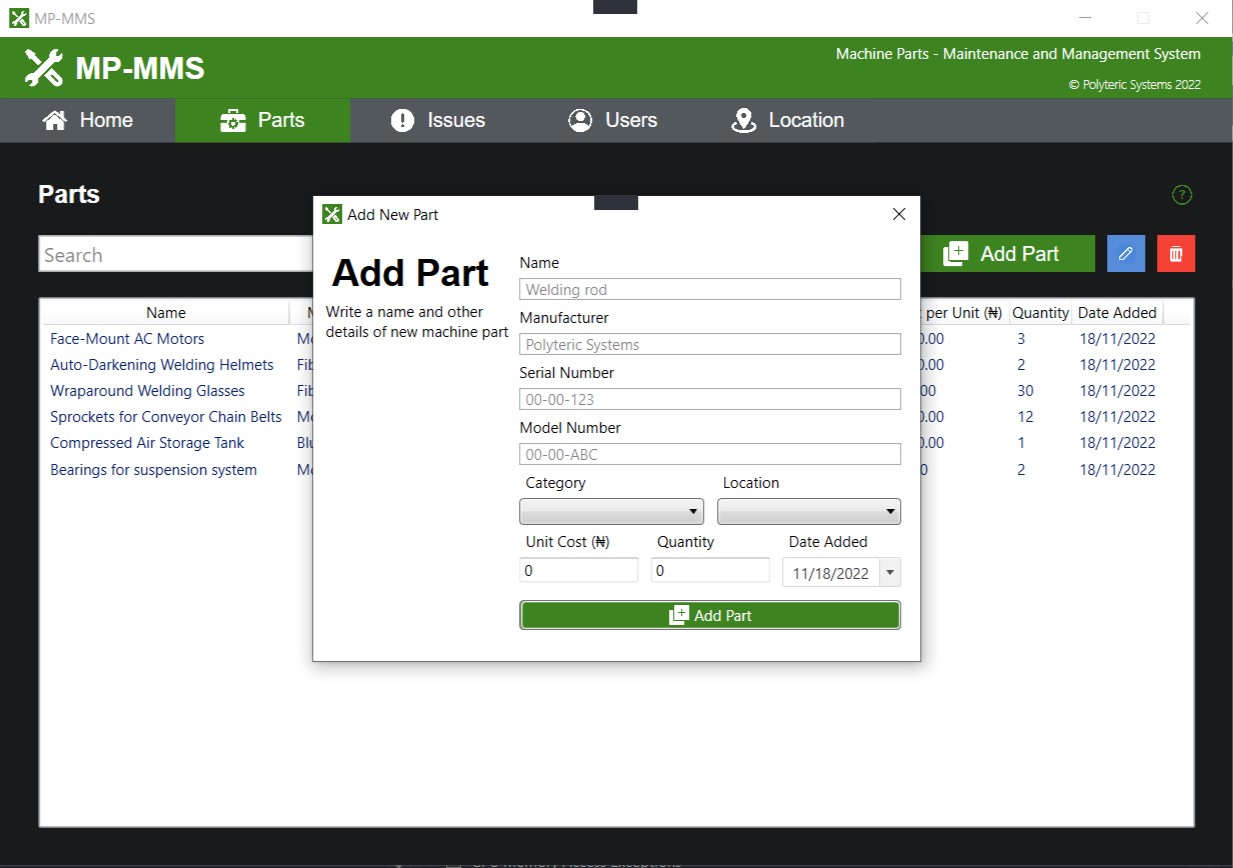Open the Bearings for suspension system part

click(153, 469)
